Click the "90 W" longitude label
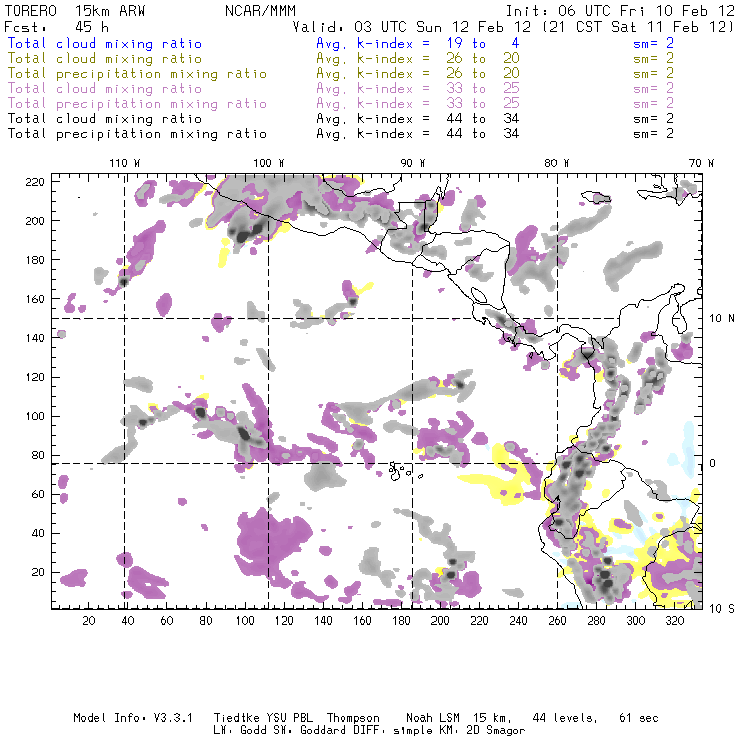The image size is (740, 740). click(413, 163)
